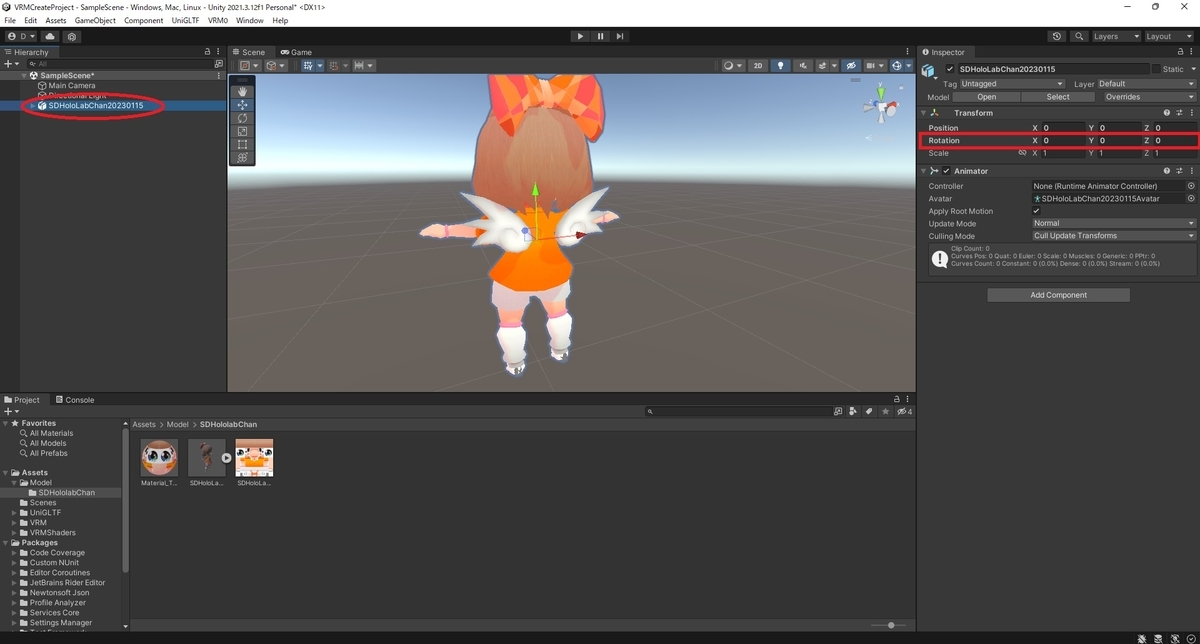Select the Rect tool
This screenshot has height=644, width=1200.
[x=242, y=144]
